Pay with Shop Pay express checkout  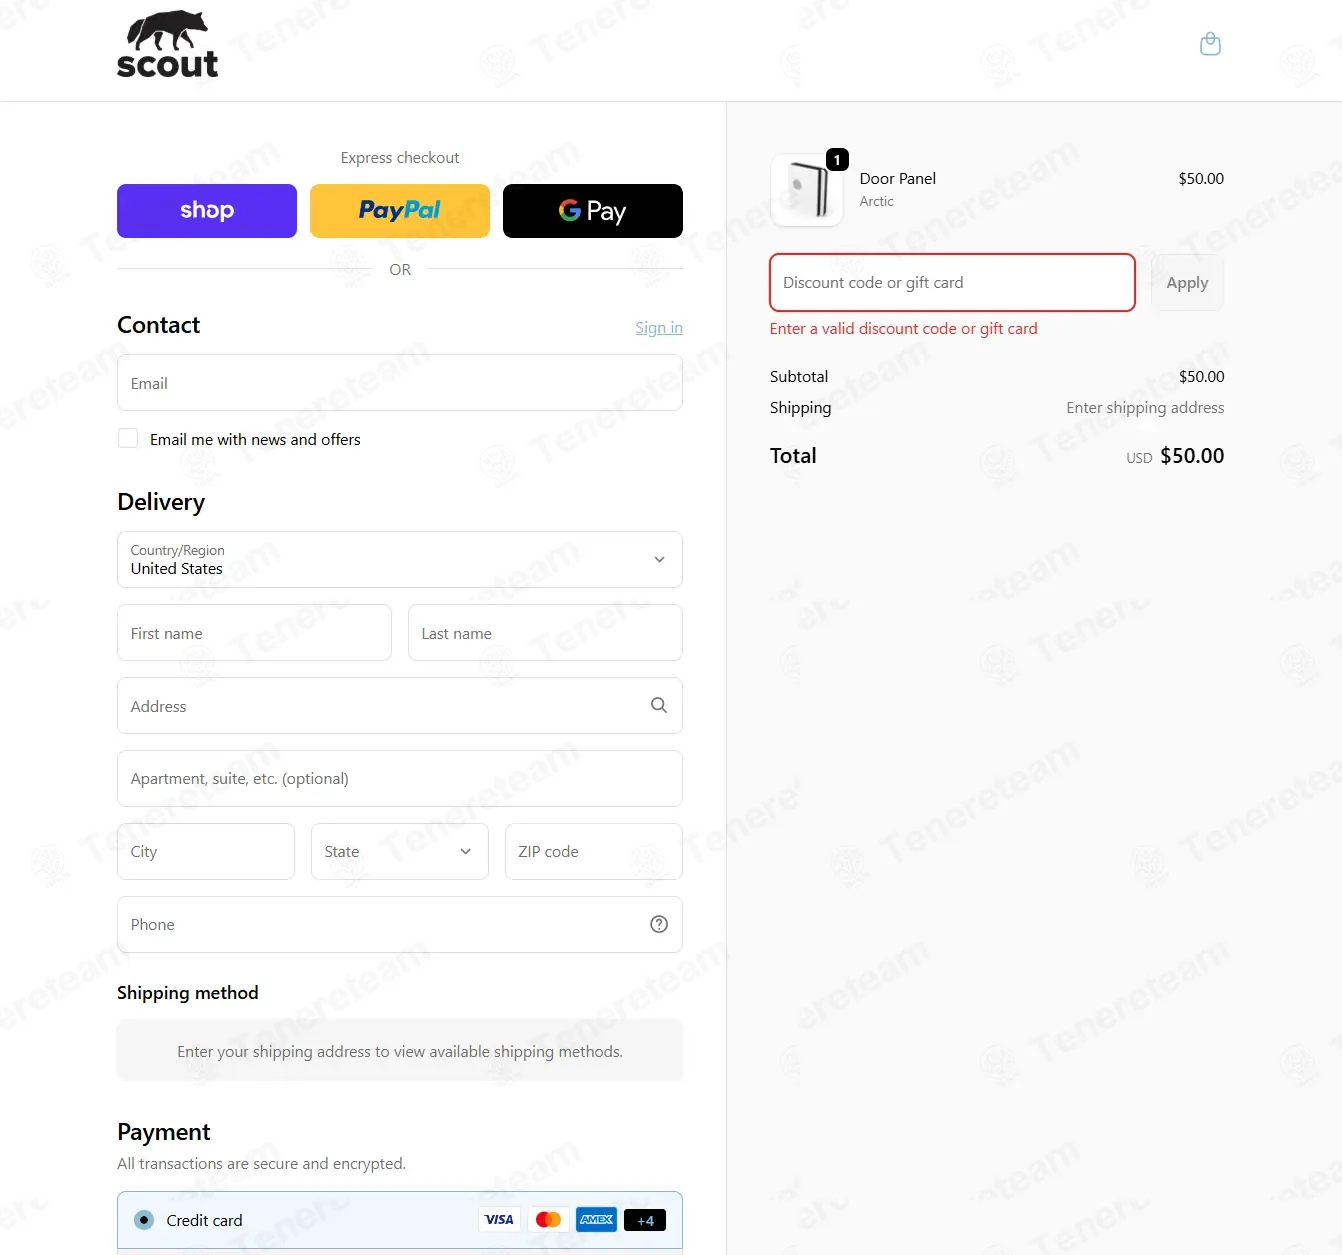207,211
